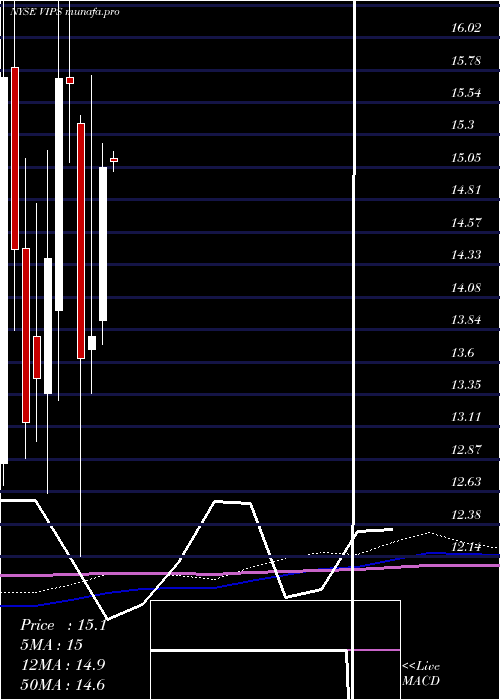This screenshot has height=700, width=500.
Task: Click the latest small red candlestick near 15.05
Action: click(x=114, y=160)
